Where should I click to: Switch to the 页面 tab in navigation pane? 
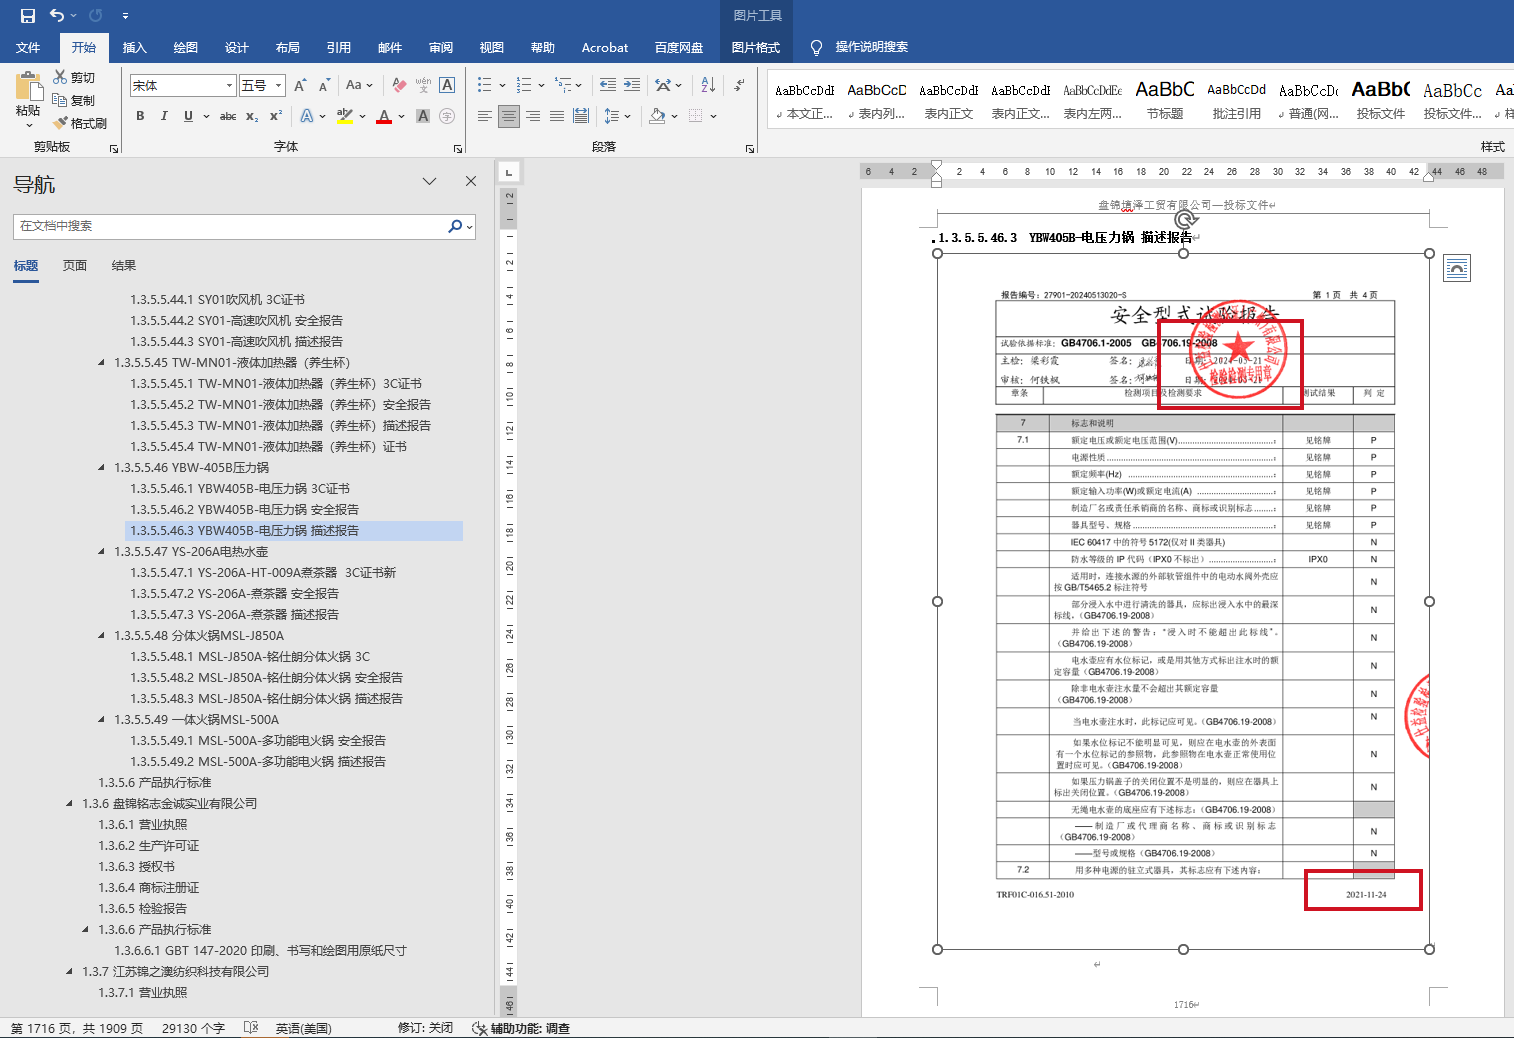point(75,266)
